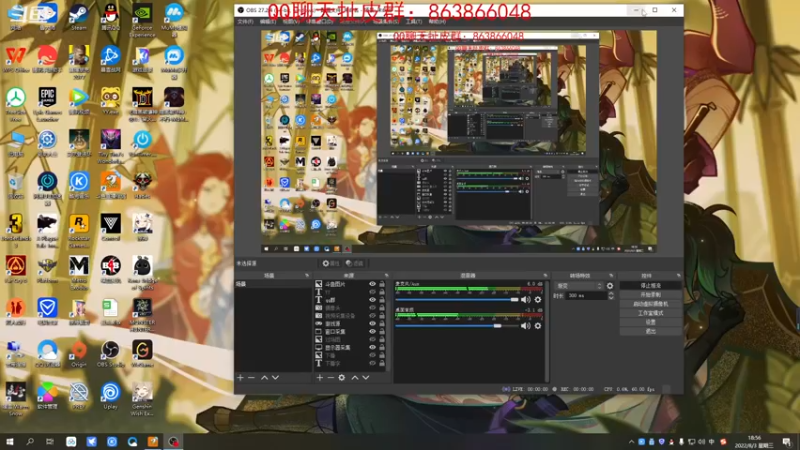Pop out the Scenes dock panel

[x=307, y=276]
